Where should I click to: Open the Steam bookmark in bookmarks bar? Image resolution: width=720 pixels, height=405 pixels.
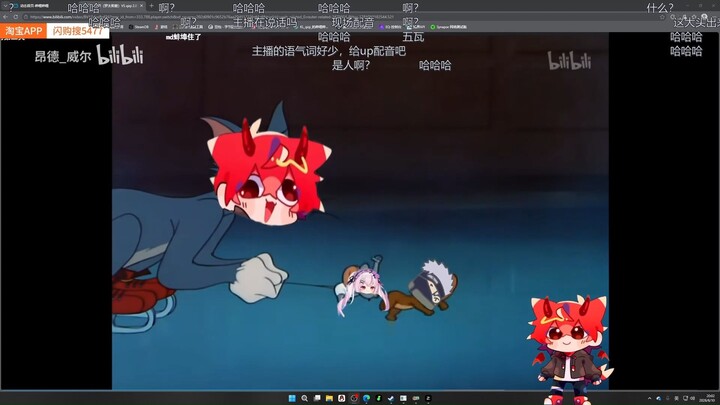point(139,27)
